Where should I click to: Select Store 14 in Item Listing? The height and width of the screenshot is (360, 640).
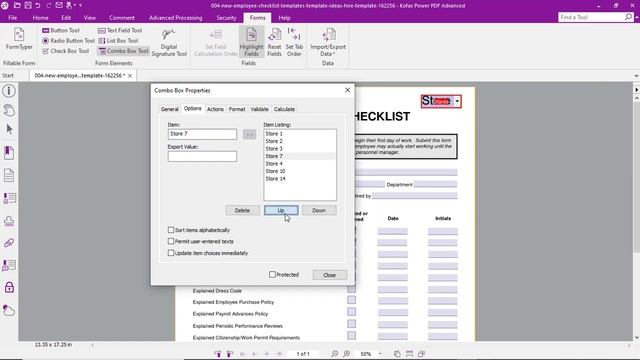click(x=300, y=179)
